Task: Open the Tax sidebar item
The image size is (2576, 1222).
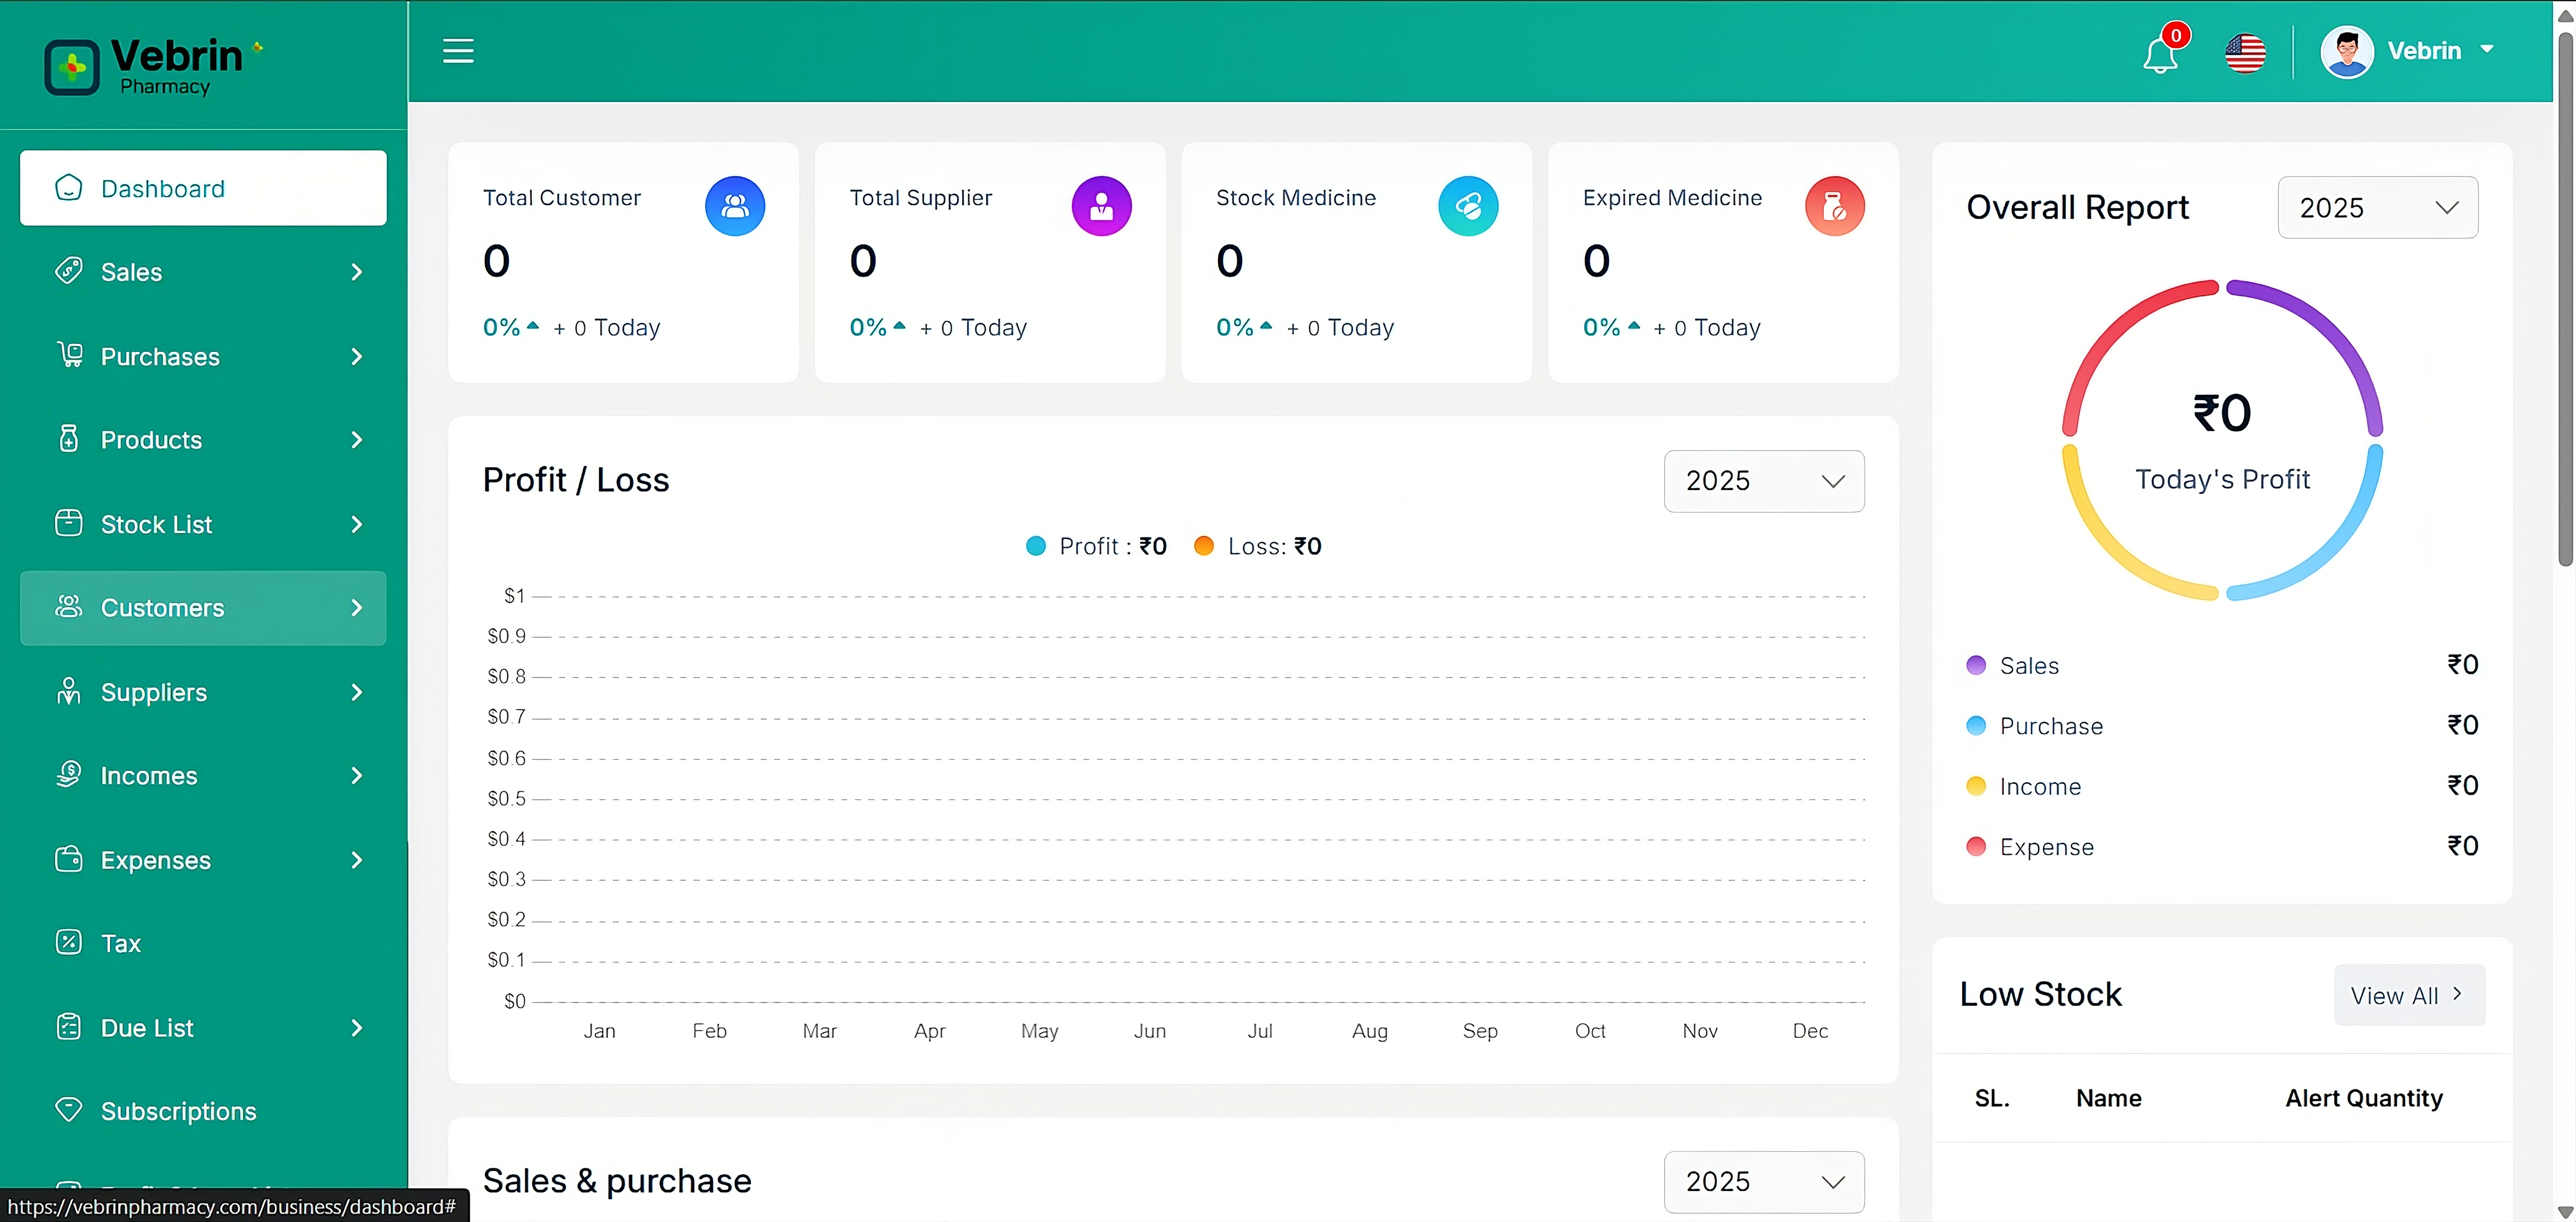Action: coord(121,943)
